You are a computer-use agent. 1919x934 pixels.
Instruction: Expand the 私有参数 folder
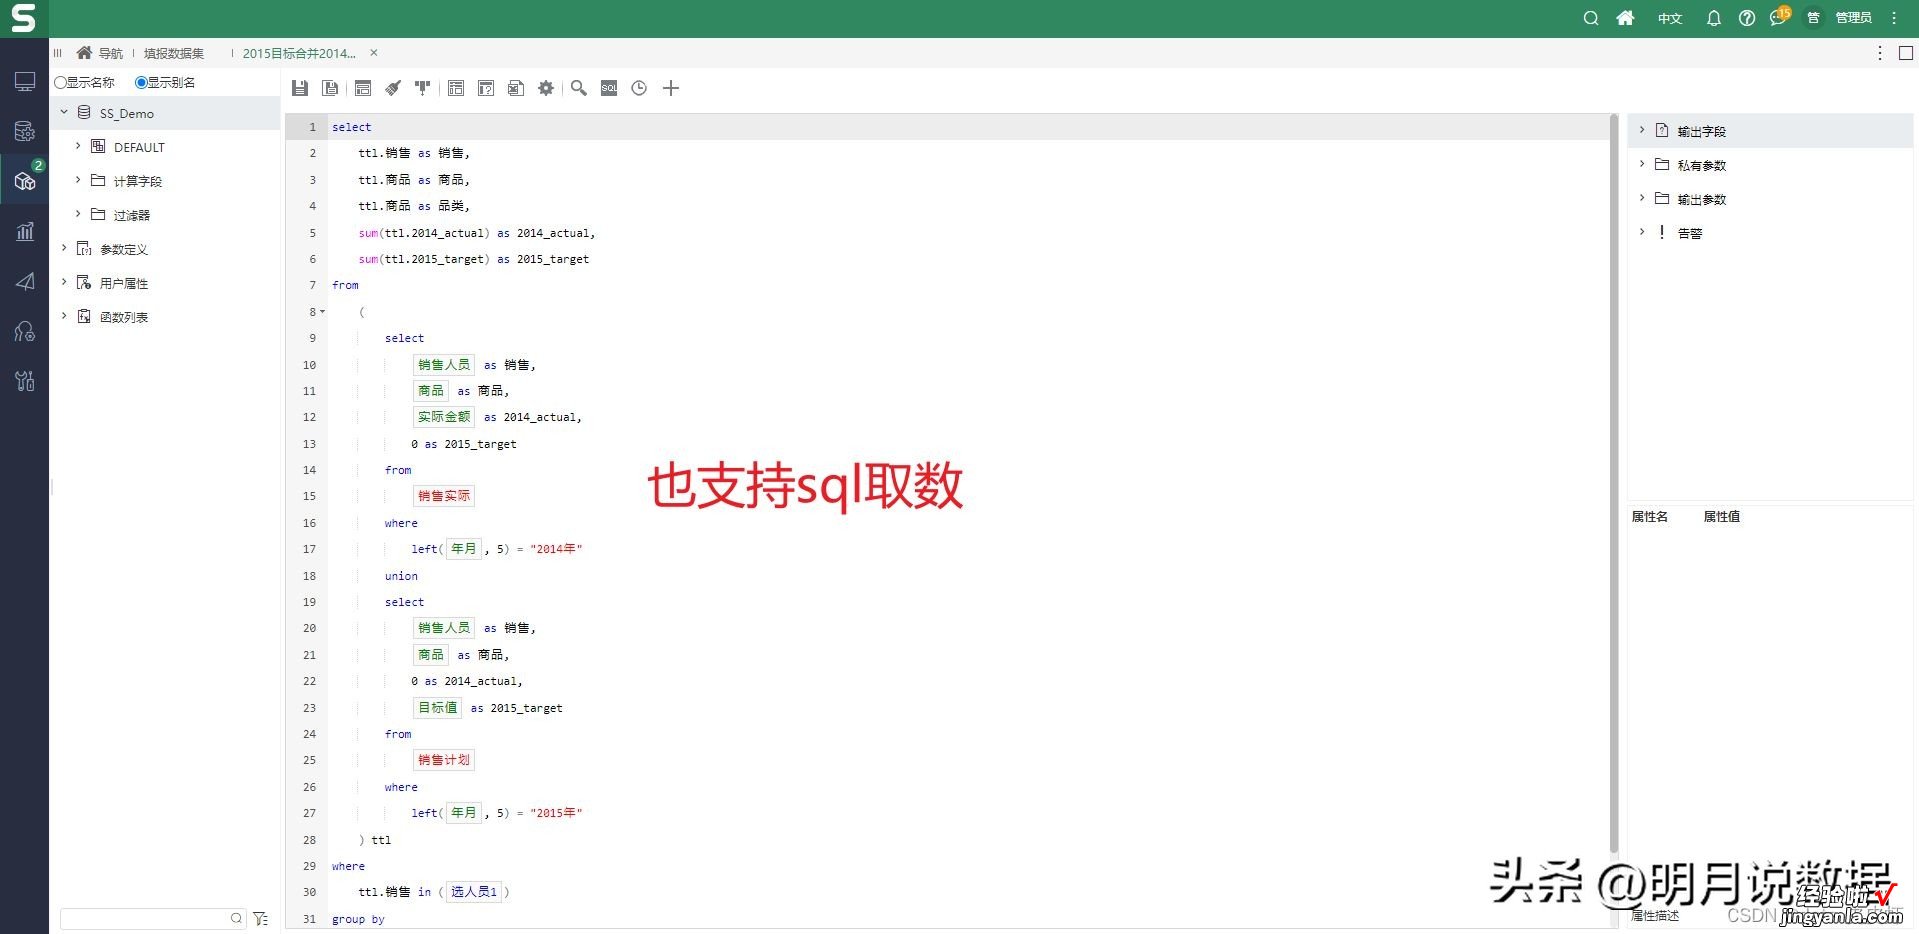[x=1642, y=164]
